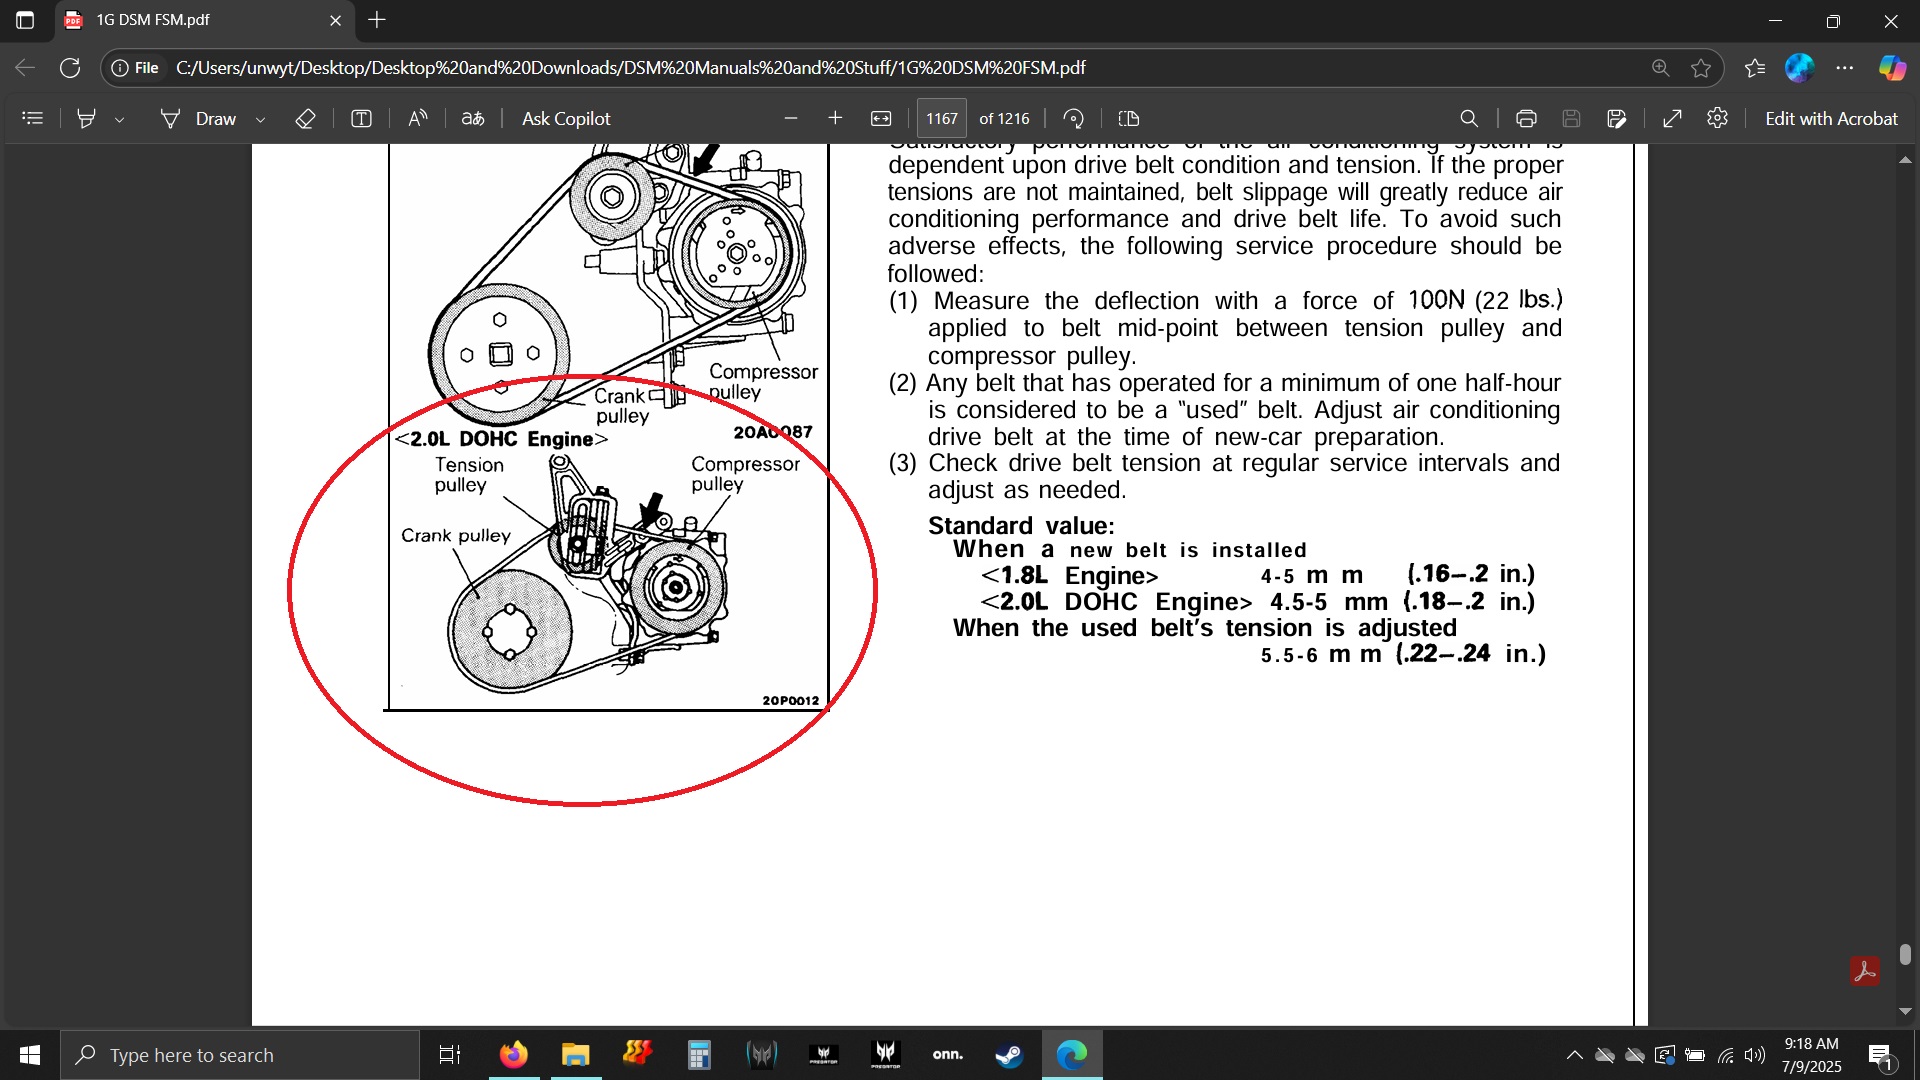
Task: Toggle fit to width view
Action: pyautogui.click(x=881, y=118)
